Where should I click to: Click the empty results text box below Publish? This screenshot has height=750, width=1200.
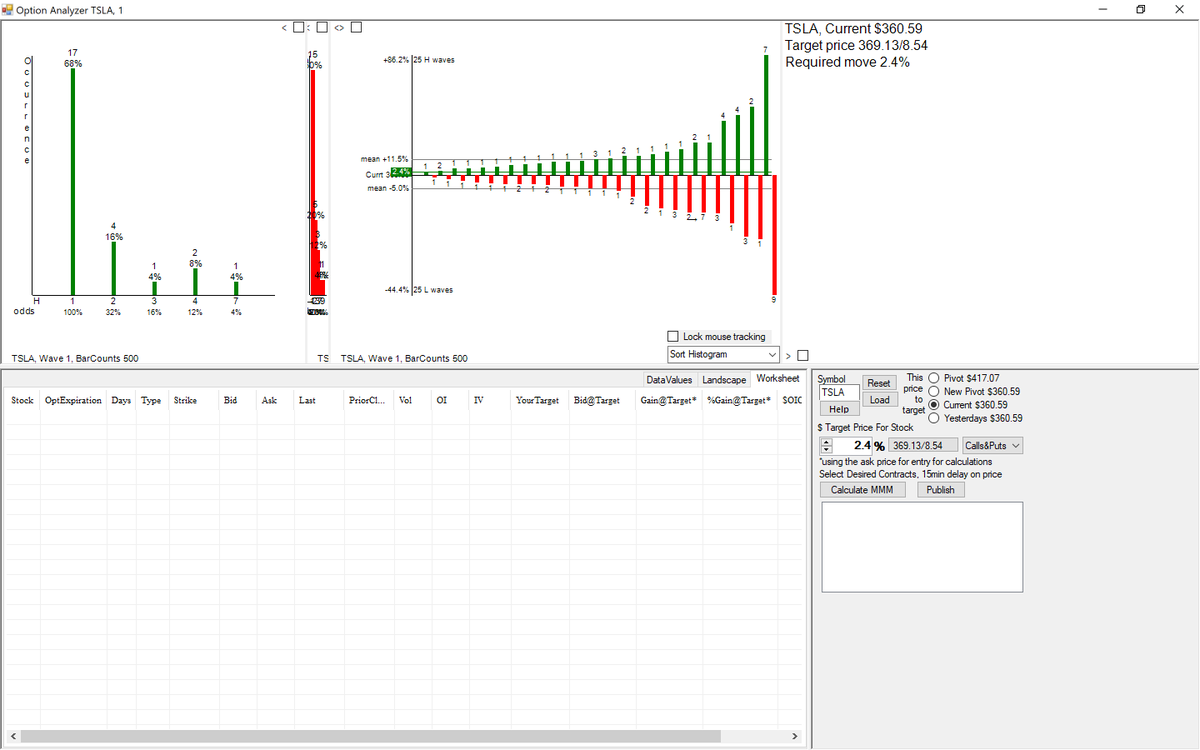[x=922, y=549]
